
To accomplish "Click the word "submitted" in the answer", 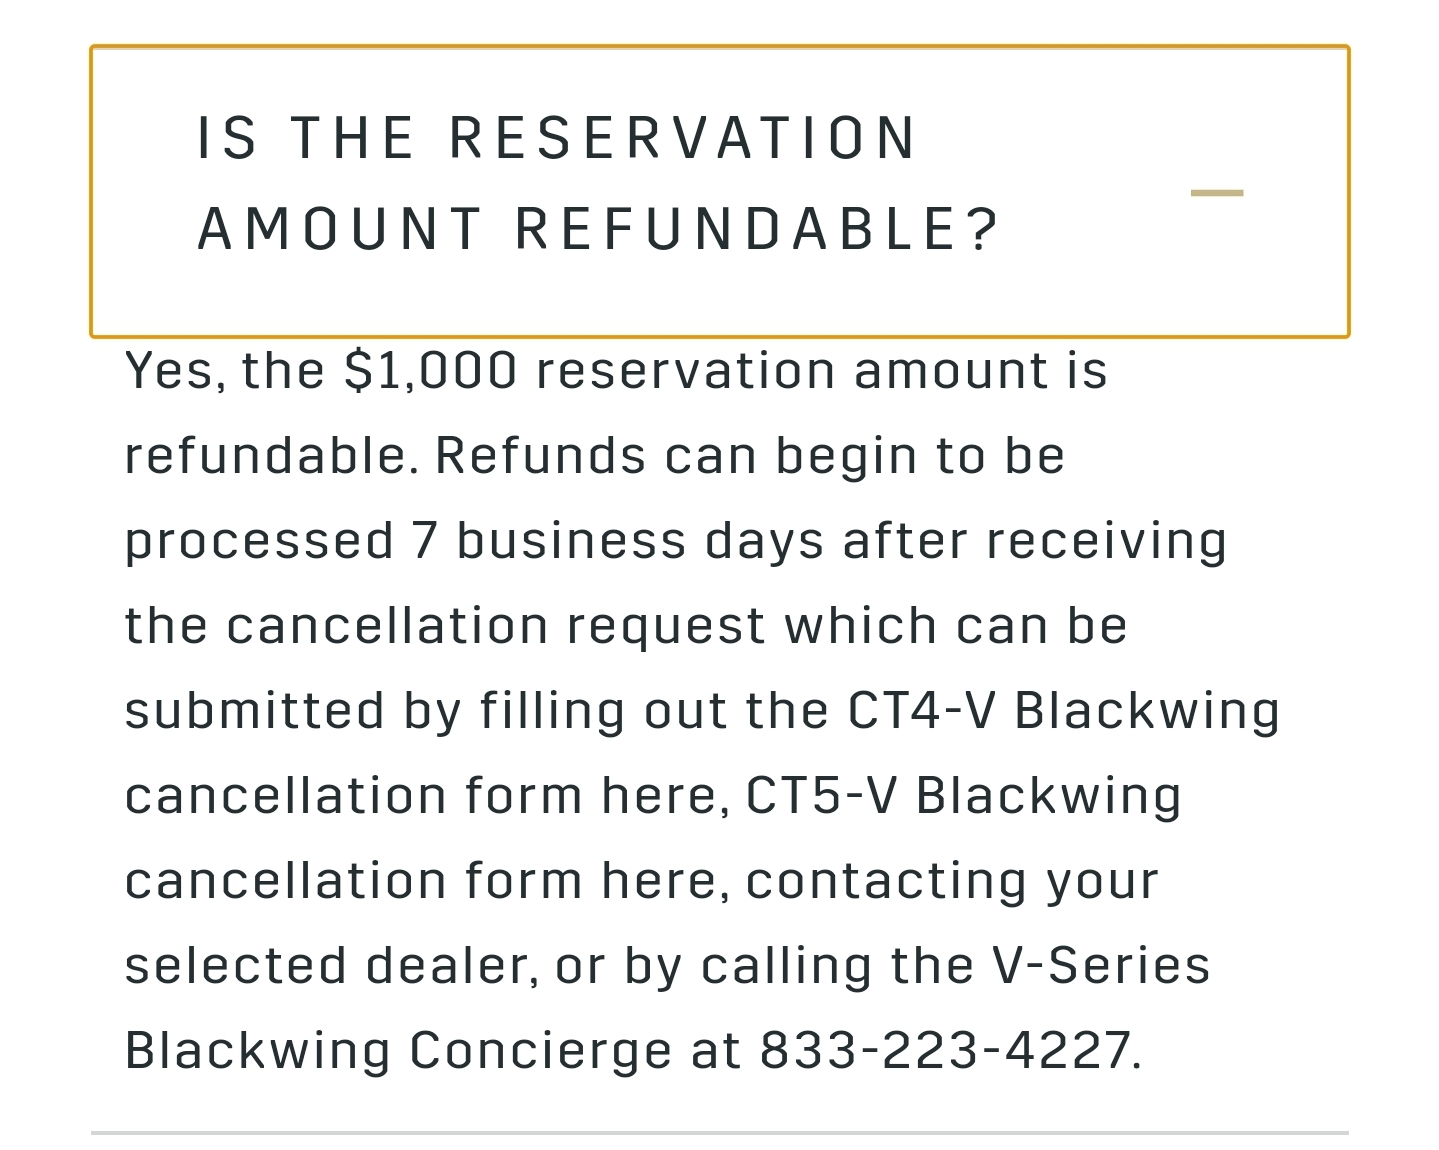I will (x=254, y=711).
